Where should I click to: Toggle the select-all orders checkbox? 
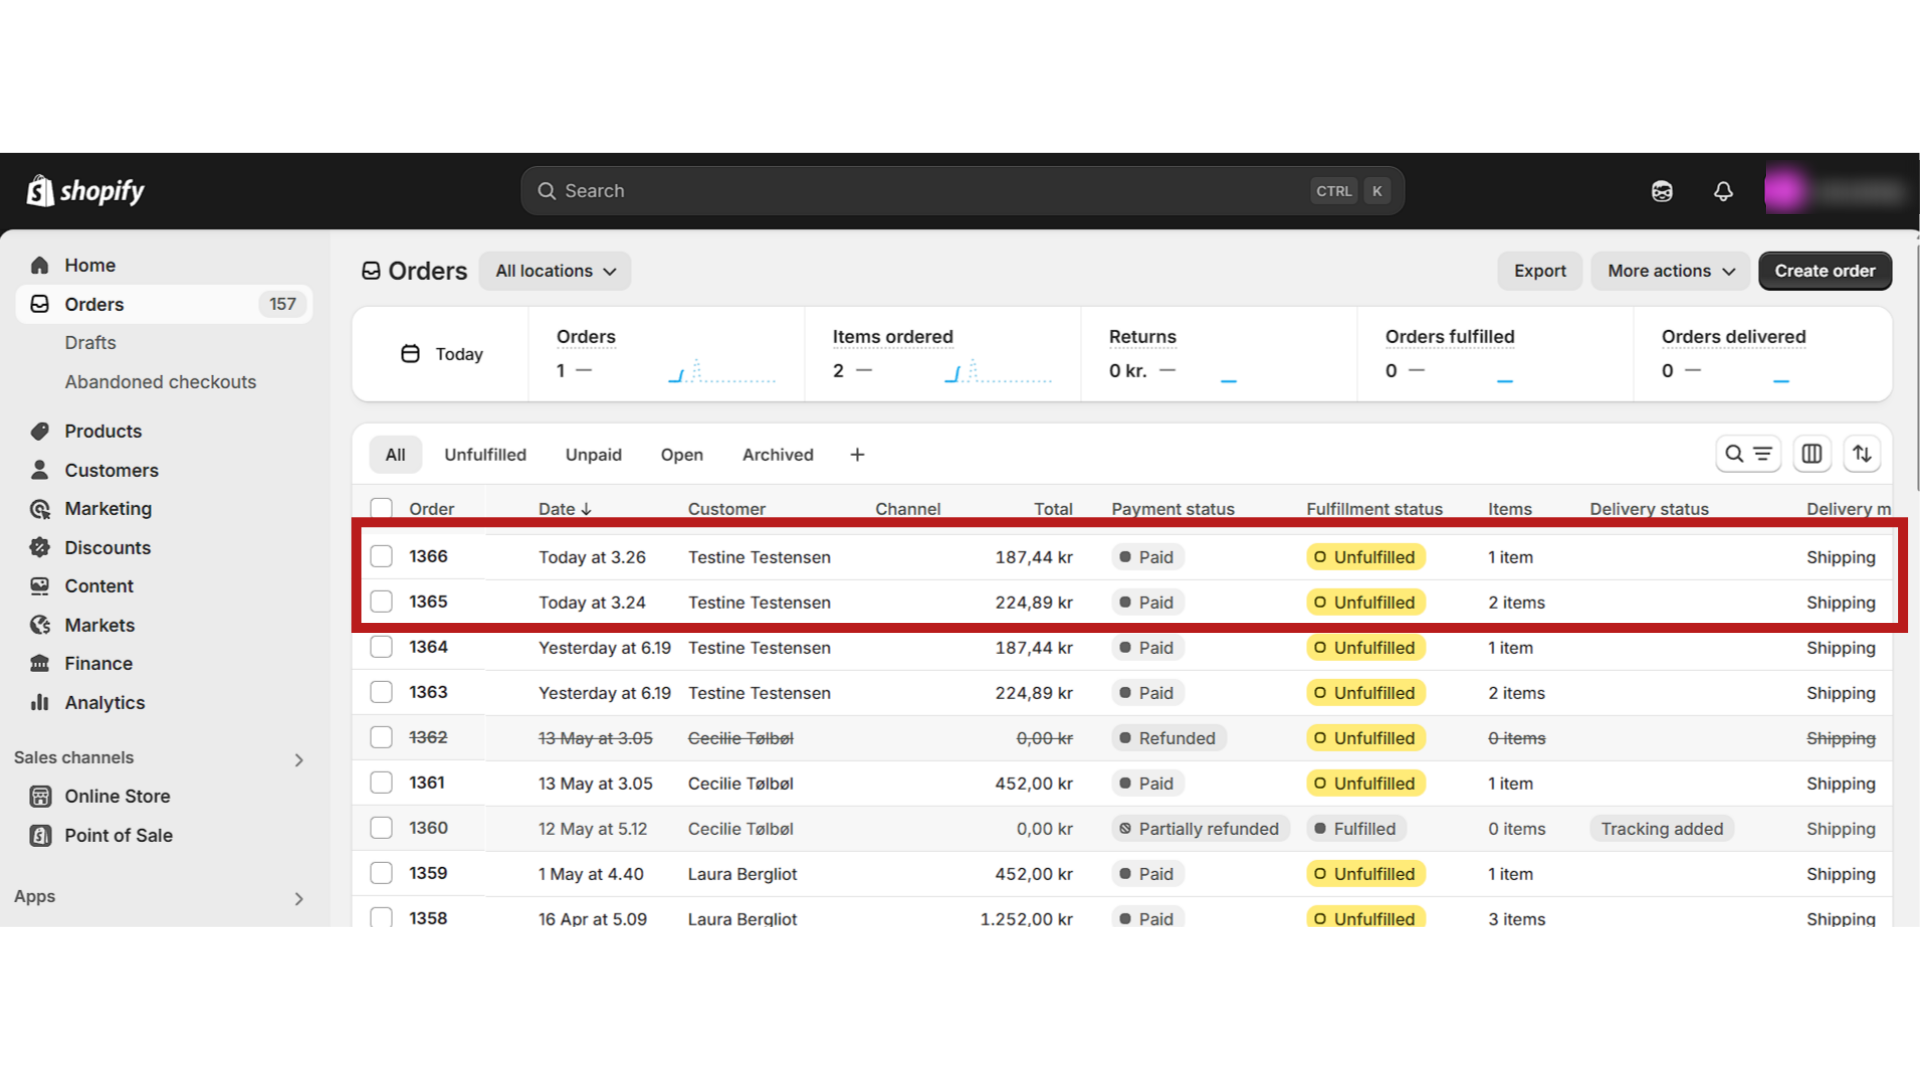pos(381,508)
